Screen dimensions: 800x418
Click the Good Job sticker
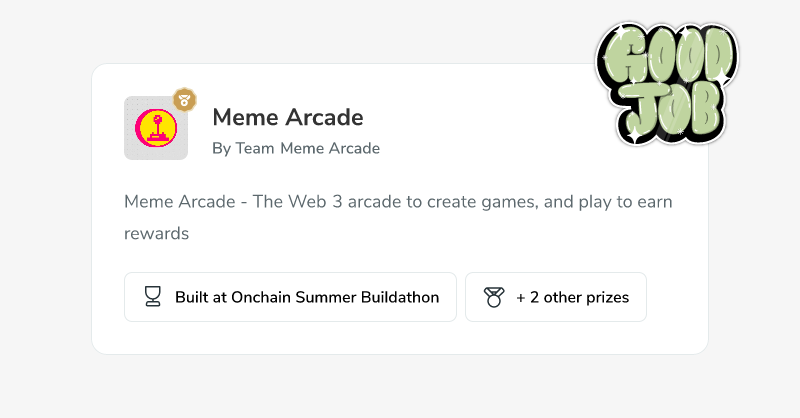(x=666, y=83)
